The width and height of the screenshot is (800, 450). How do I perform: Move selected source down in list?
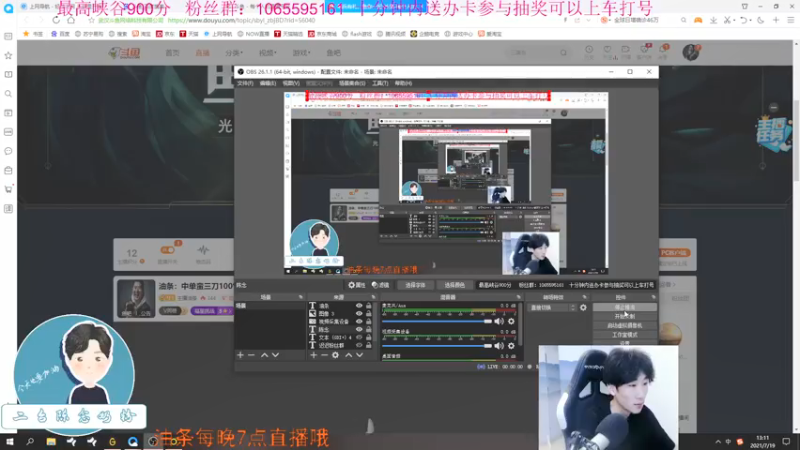360,355
